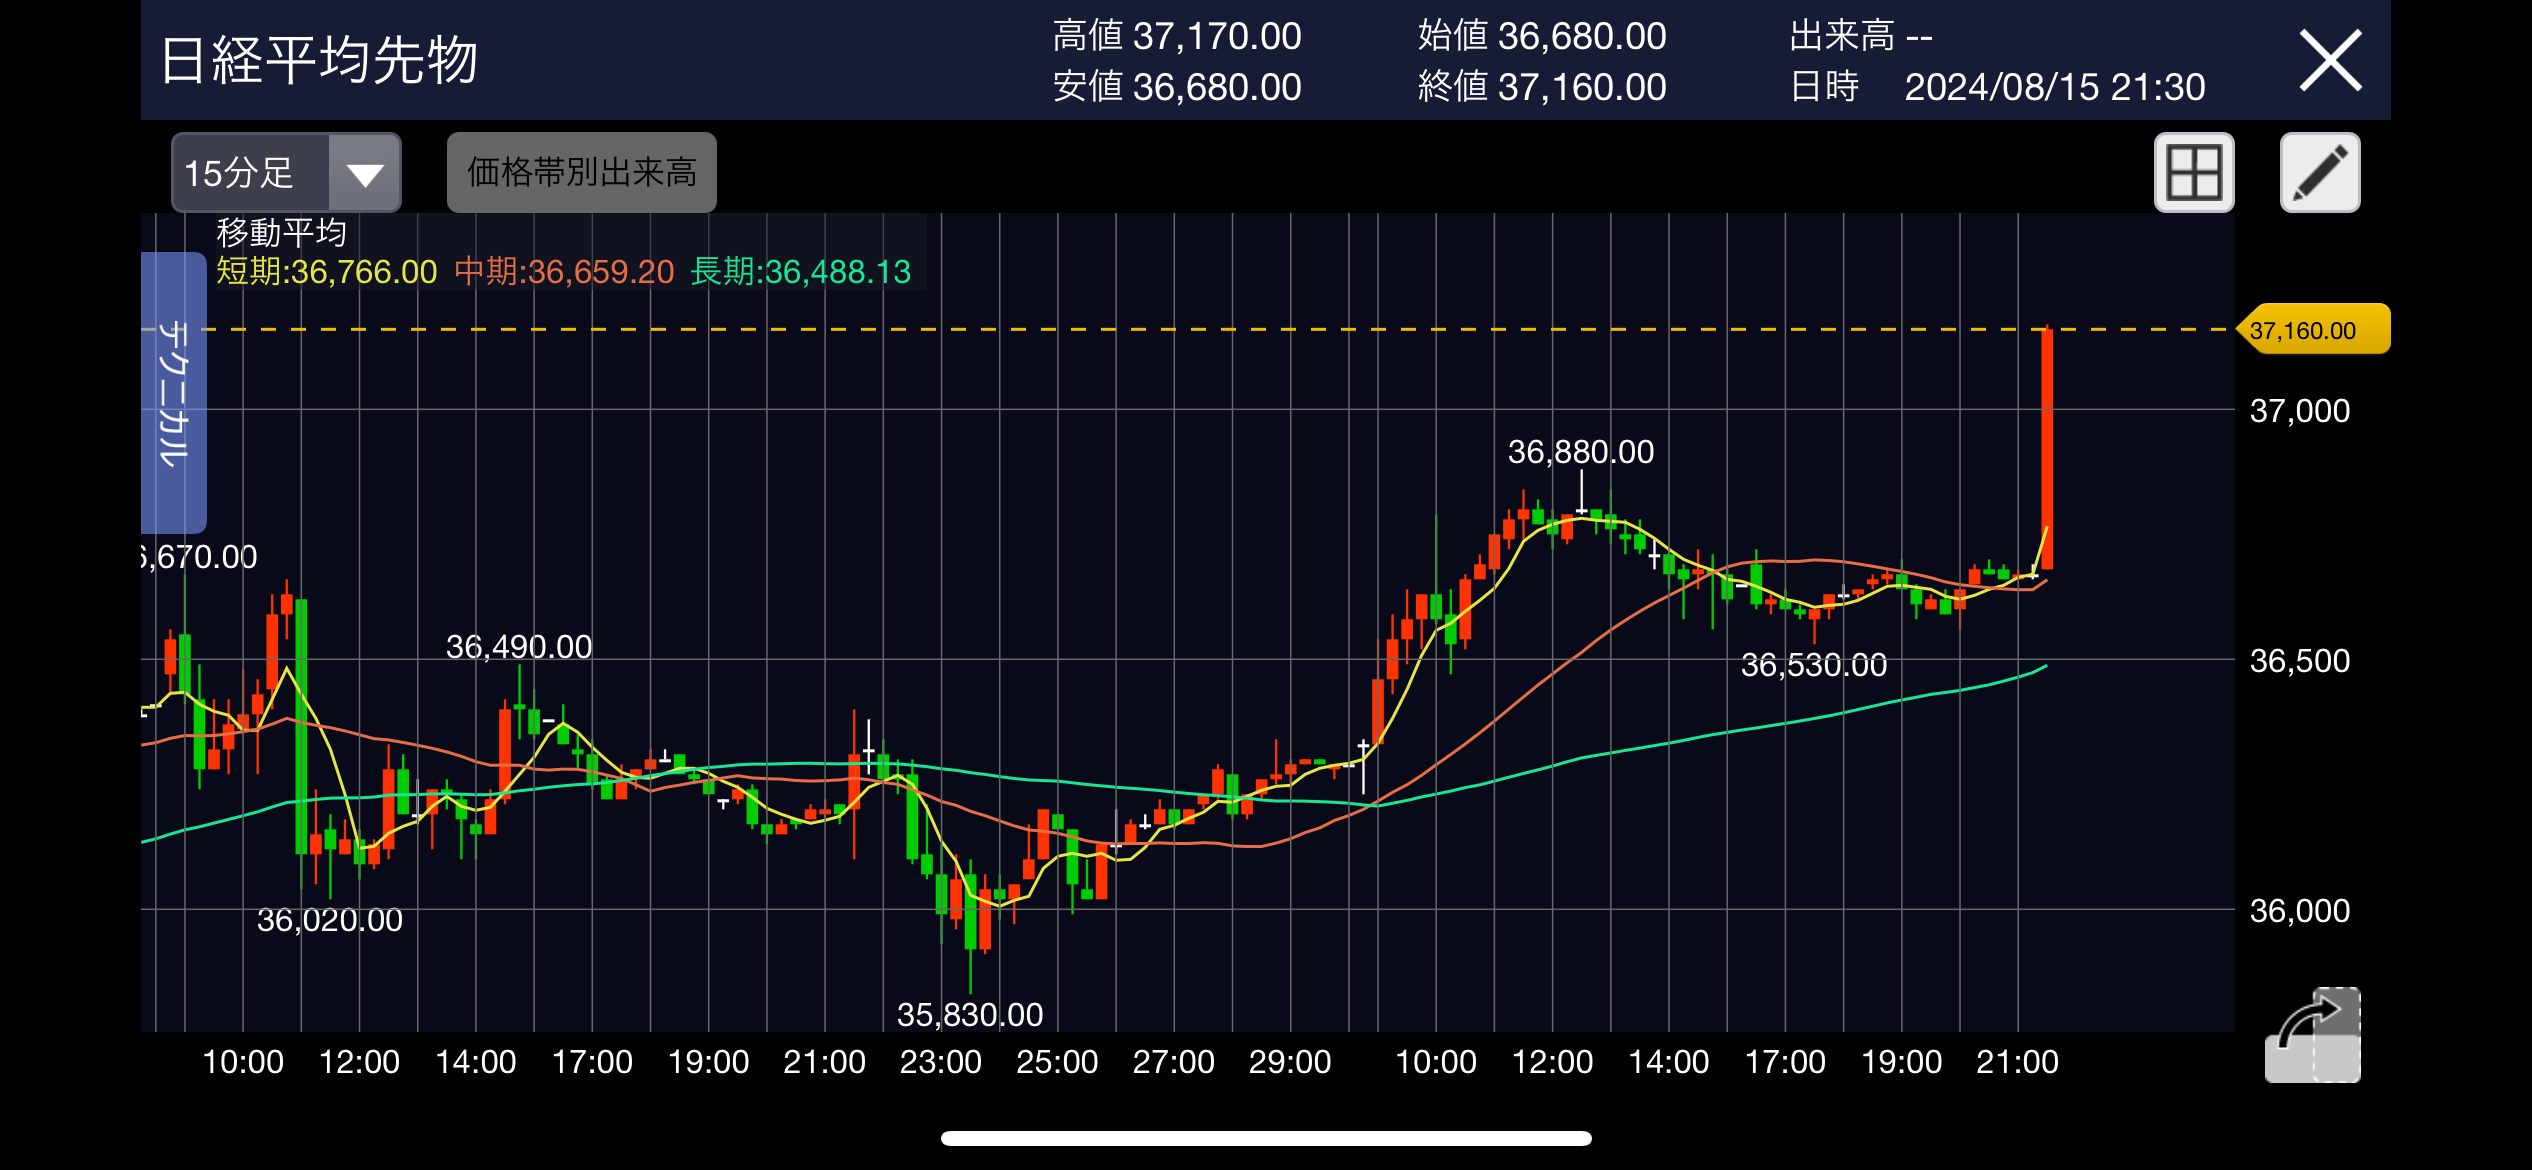Close the chart with the X icon

[2329, 60]
